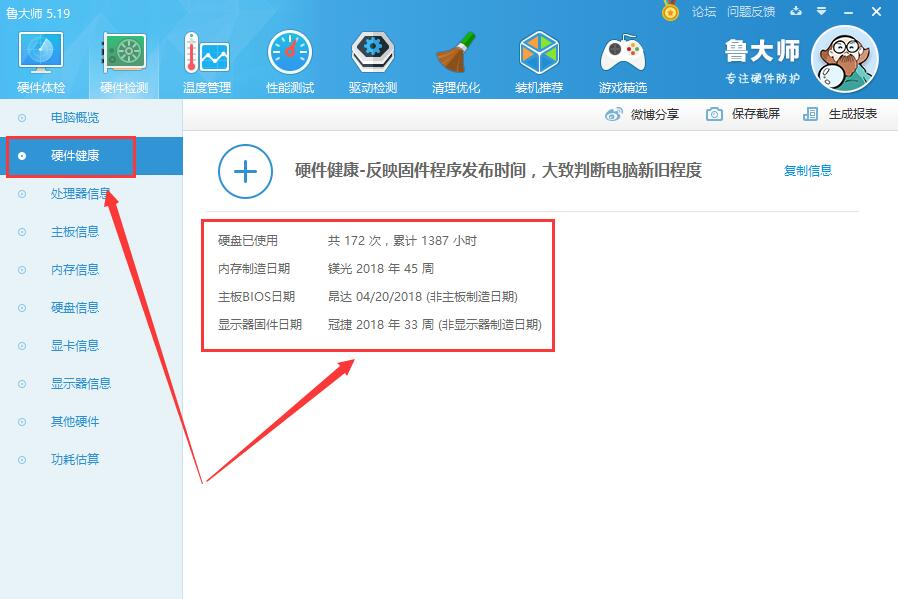
Task: Select the 硬件检测 hardware detection icon
Action: 124,53
